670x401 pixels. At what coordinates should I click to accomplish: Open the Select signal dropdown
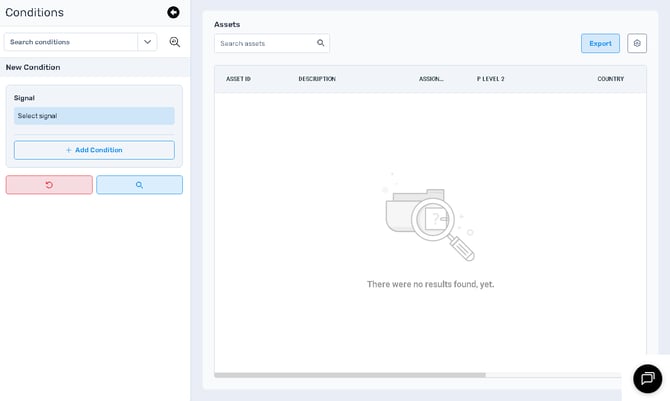94,116
